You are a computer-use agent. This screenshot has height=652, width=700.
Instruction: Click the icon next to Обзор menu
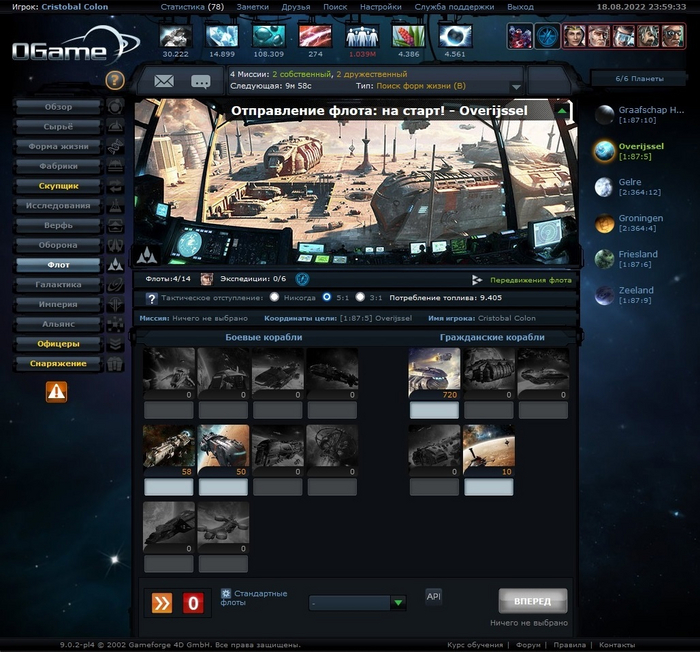tap(115, 107)
